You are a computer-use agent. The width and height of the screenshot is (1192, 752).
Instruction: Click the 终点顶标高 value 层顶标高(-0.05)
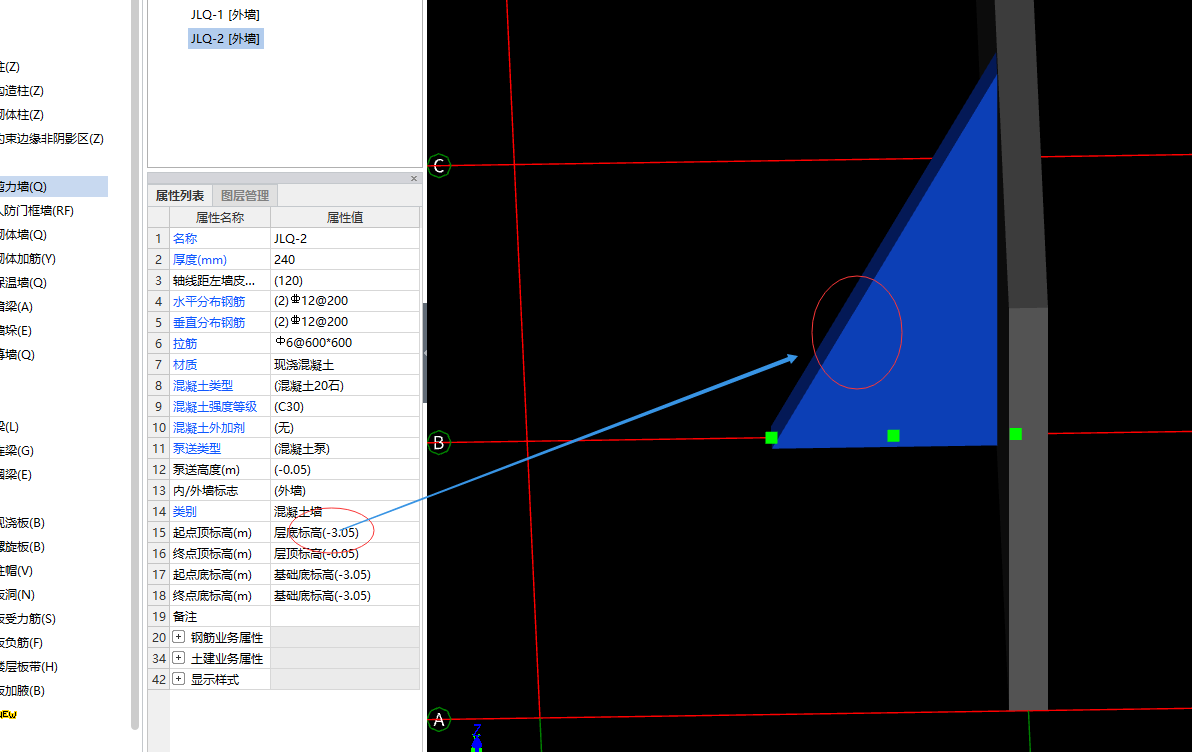pyautogui.click(x=344, y=554)
